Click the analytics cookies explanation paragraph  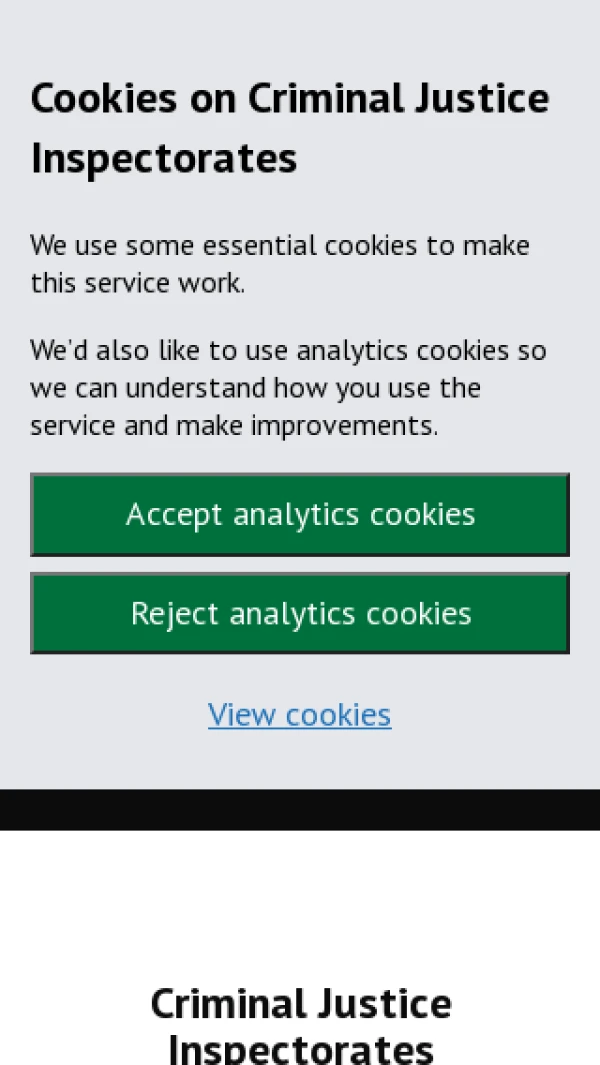288,388
